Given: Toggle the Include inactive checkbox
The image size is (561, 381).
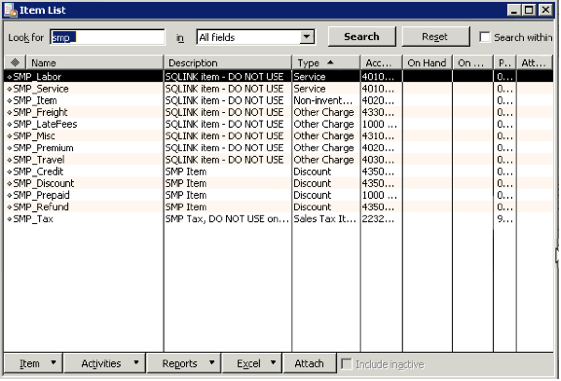Looking at the screenshot, I should tap(346, 364).
